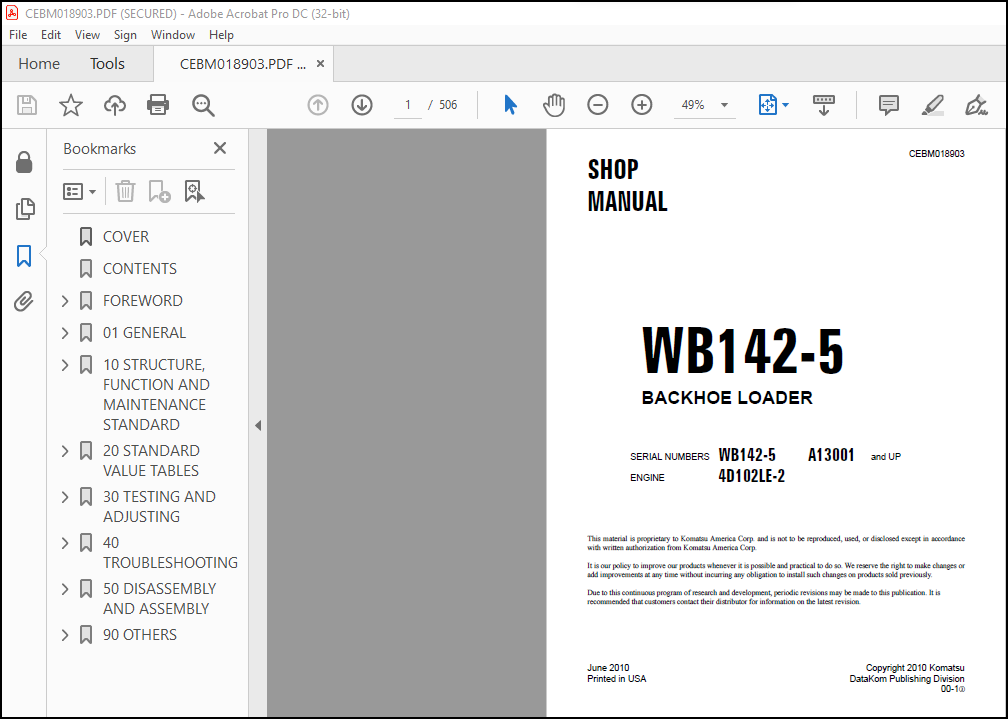This screenshot has width=1008, height=719.
Task: Go to 90 OTHERS bookmark
Action: click(140, 635)
